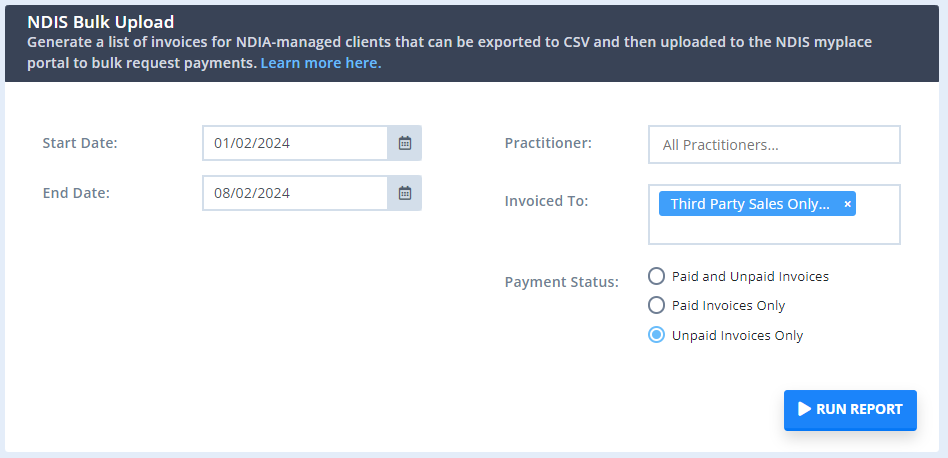Open the End Date calendar picker
The width and height of the screenshot is (948, 458).
(405, 193)
